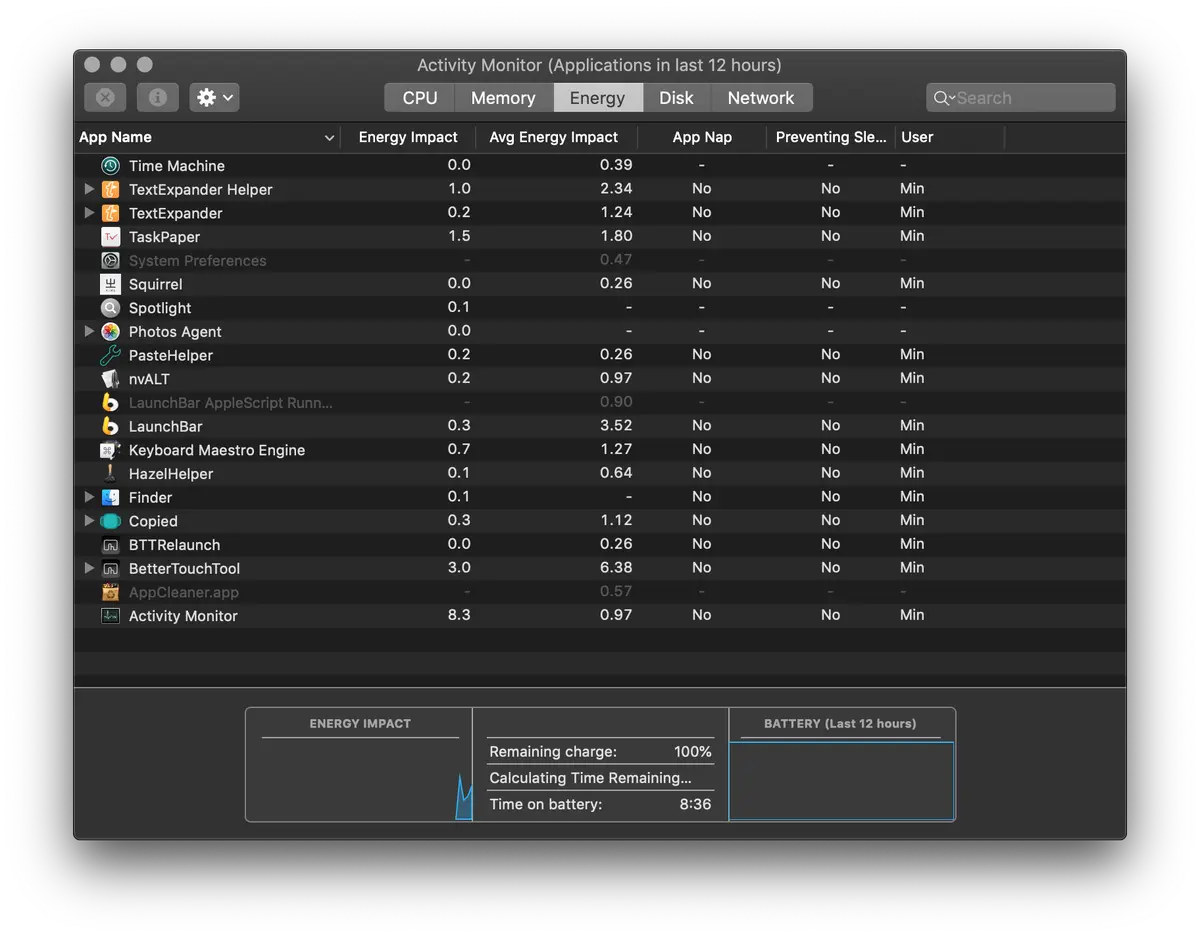Click the search magnifier icon
Viewport: 1200px width, 937px height.
[942, 98]
